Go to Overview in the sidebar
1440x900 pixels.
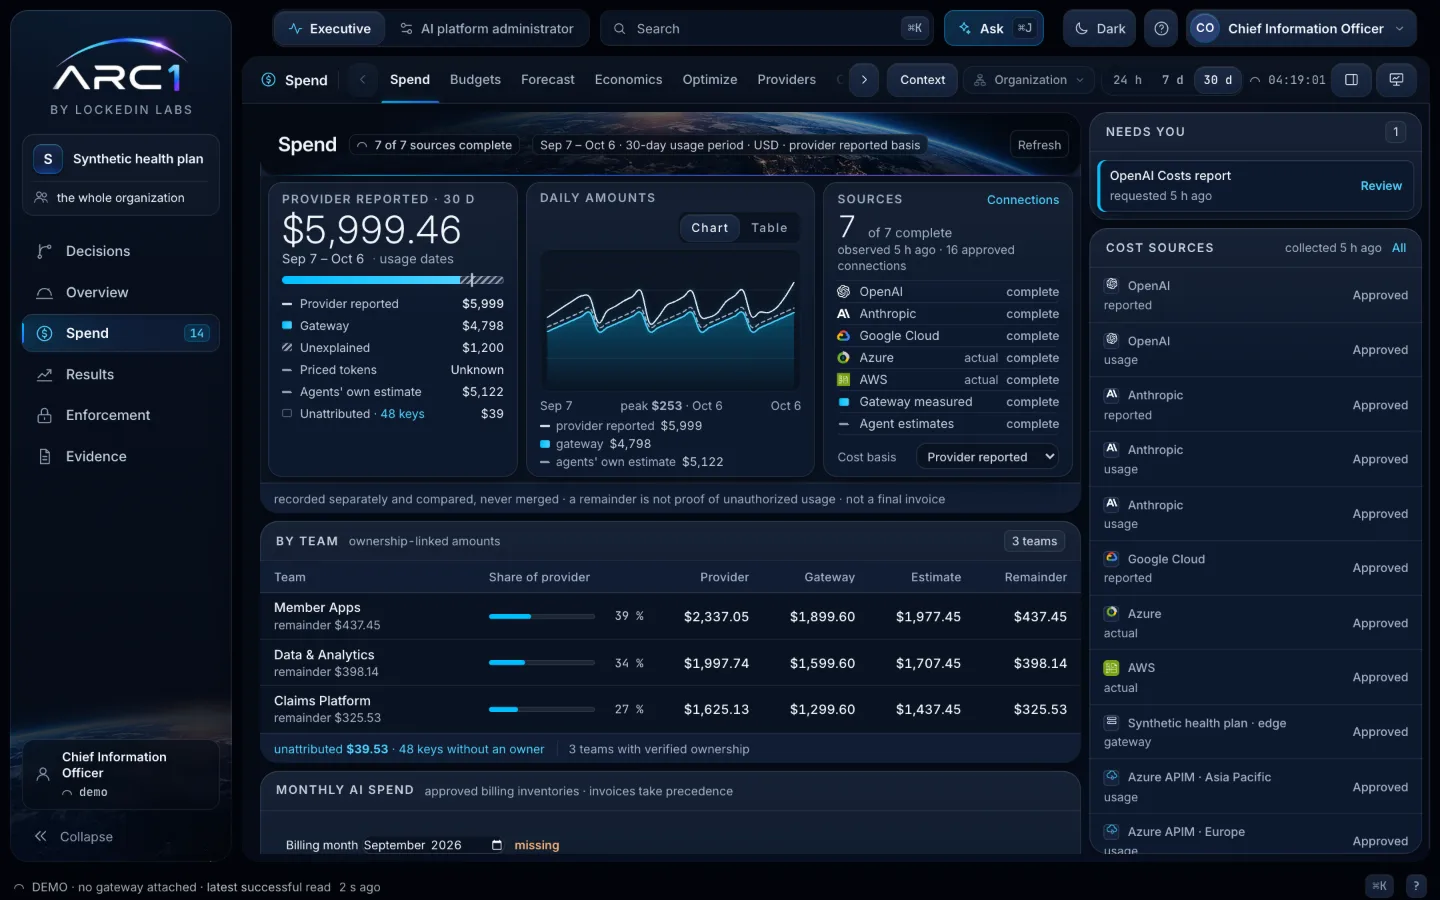pyautogui.click(x=120, y=292)
